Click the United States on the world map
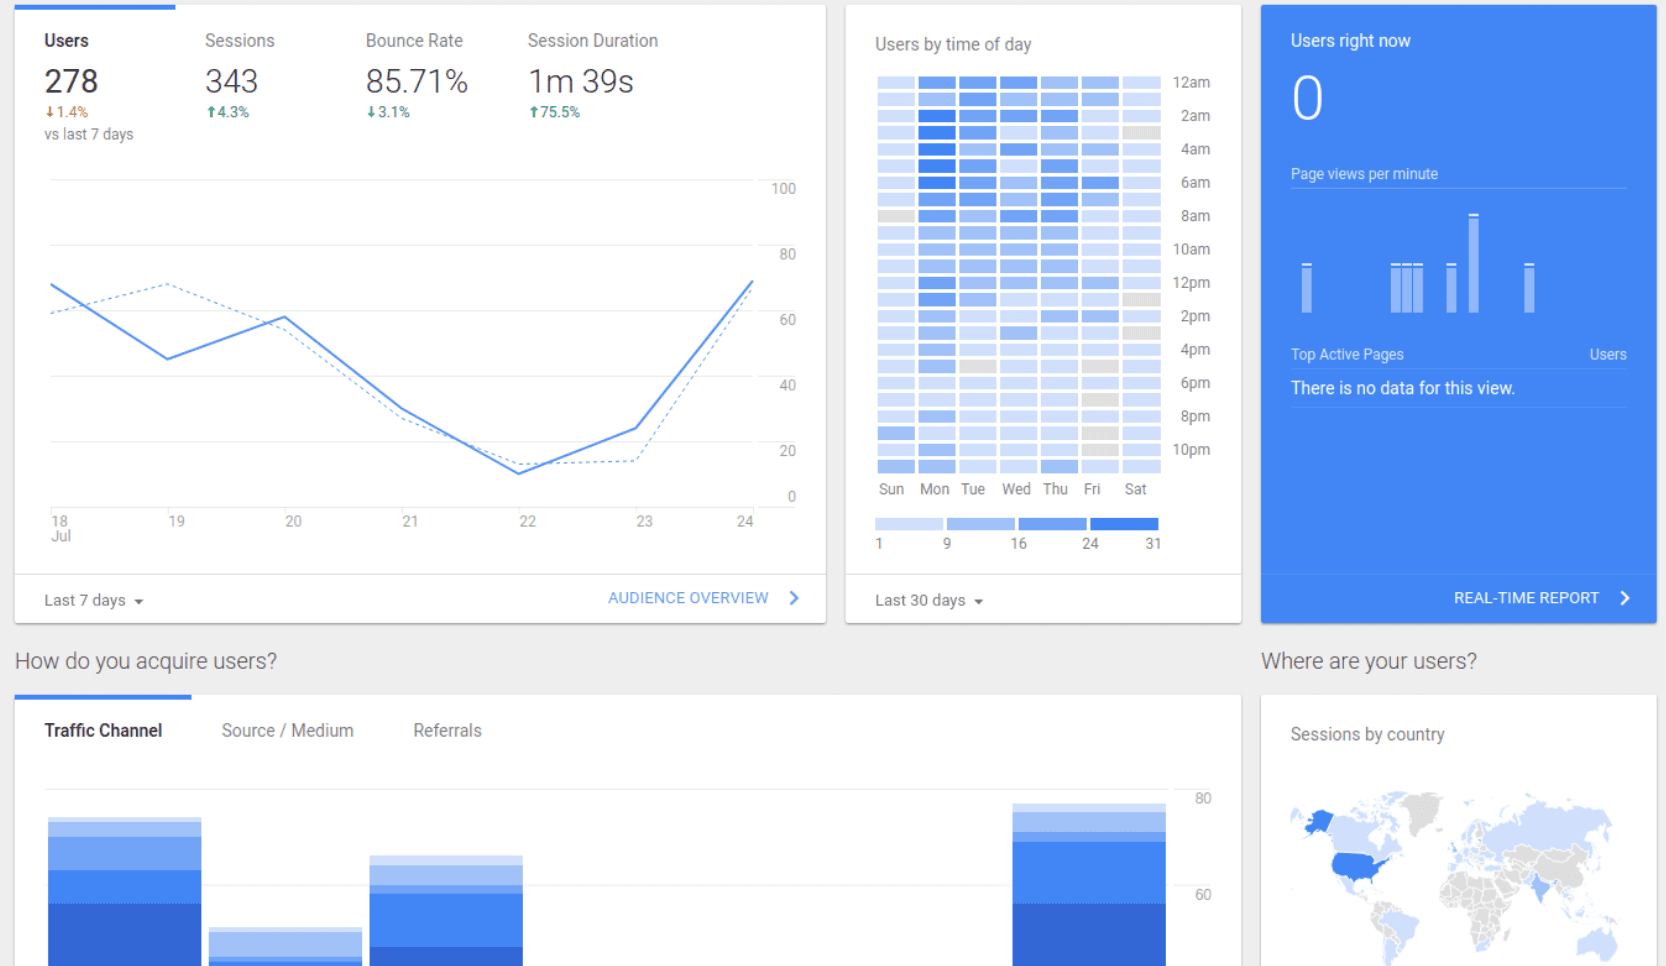This screenshot has height=966, width=1666. point(1356,865)
